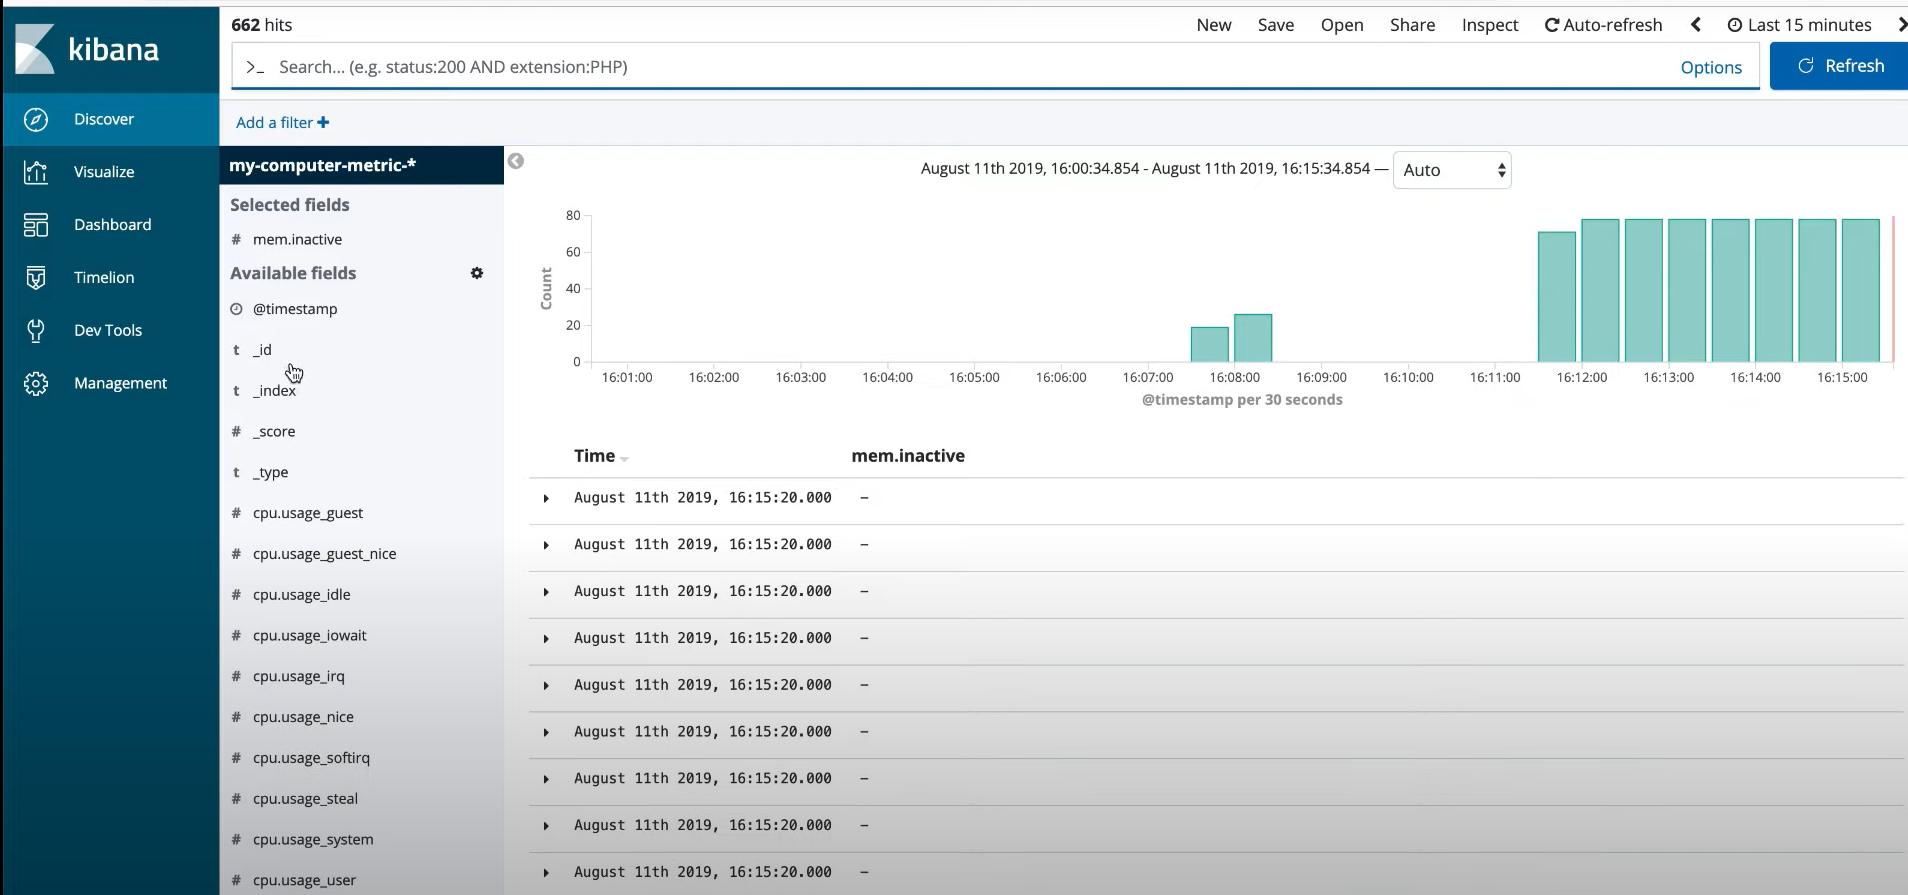
Task: Select the cpu.usage_guest_nice field
Action: pyautogui.click(x=325, y=554)
